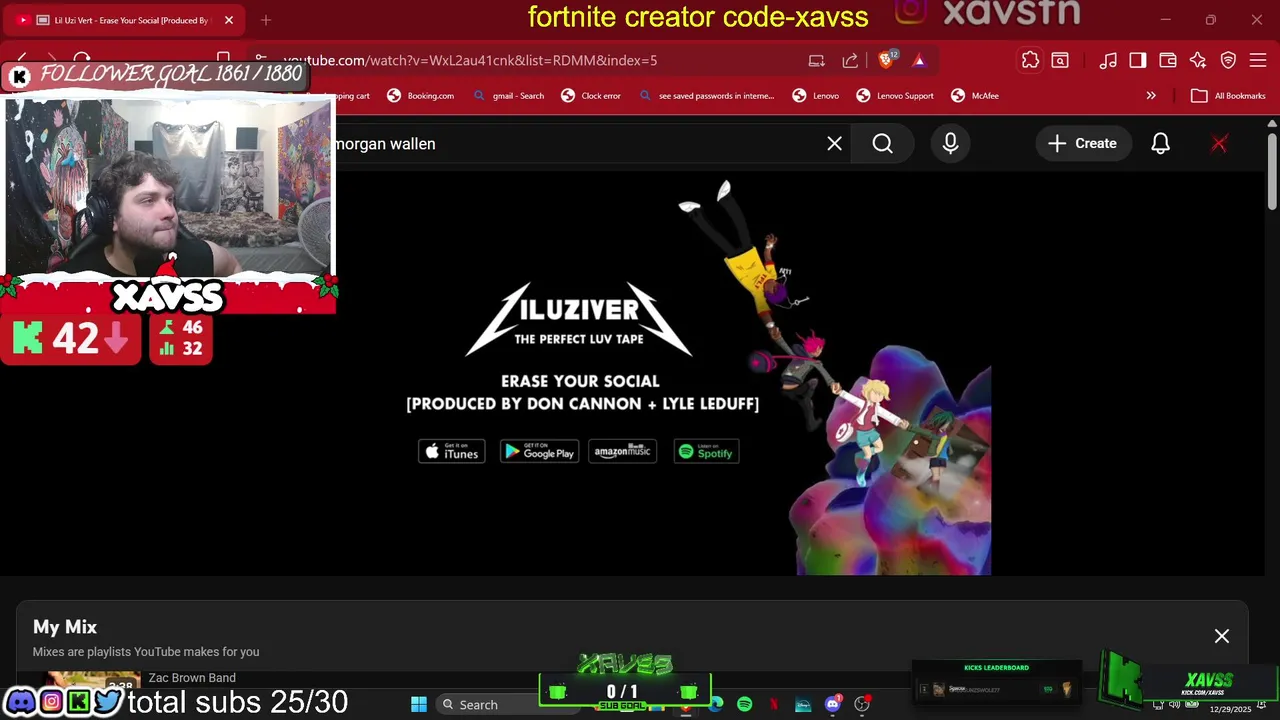Screen dimensions: 1280x720
Task: Click the install app icon in address bar
Action: tap(817, 61)
